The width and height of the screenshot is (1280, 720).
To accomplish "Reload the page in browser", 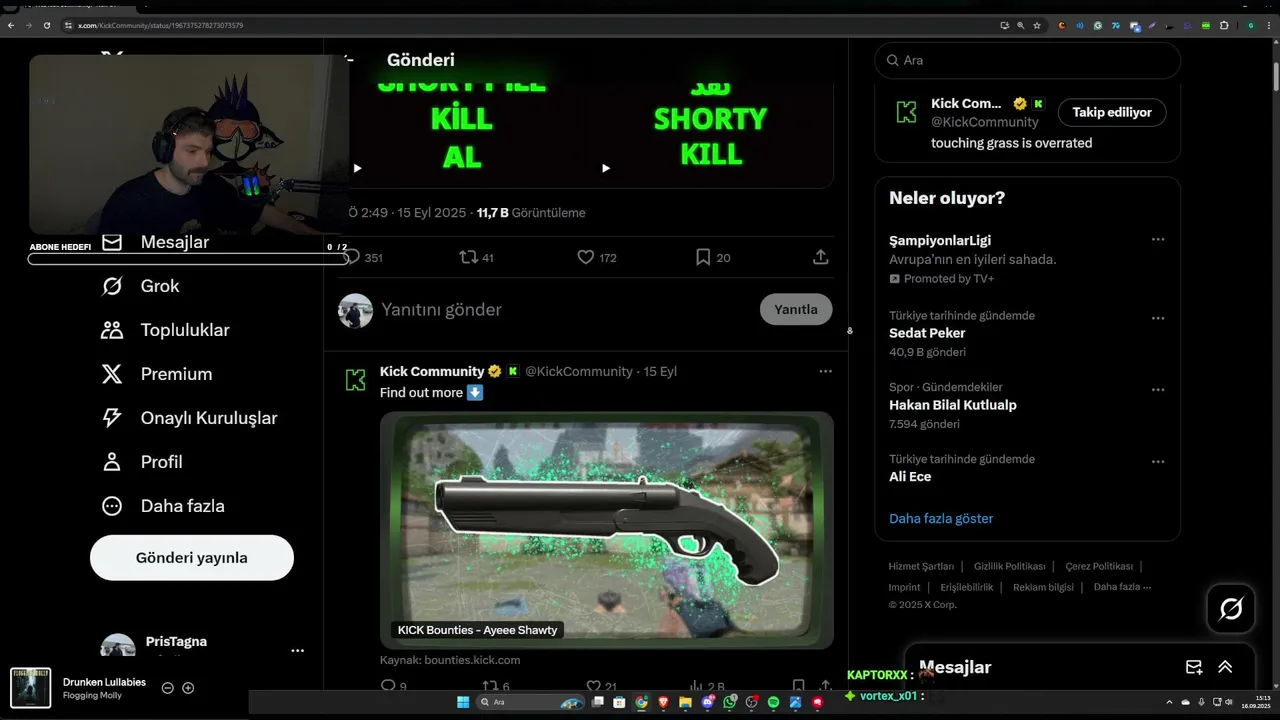I will pyautogui.click(x=46, y=25).
